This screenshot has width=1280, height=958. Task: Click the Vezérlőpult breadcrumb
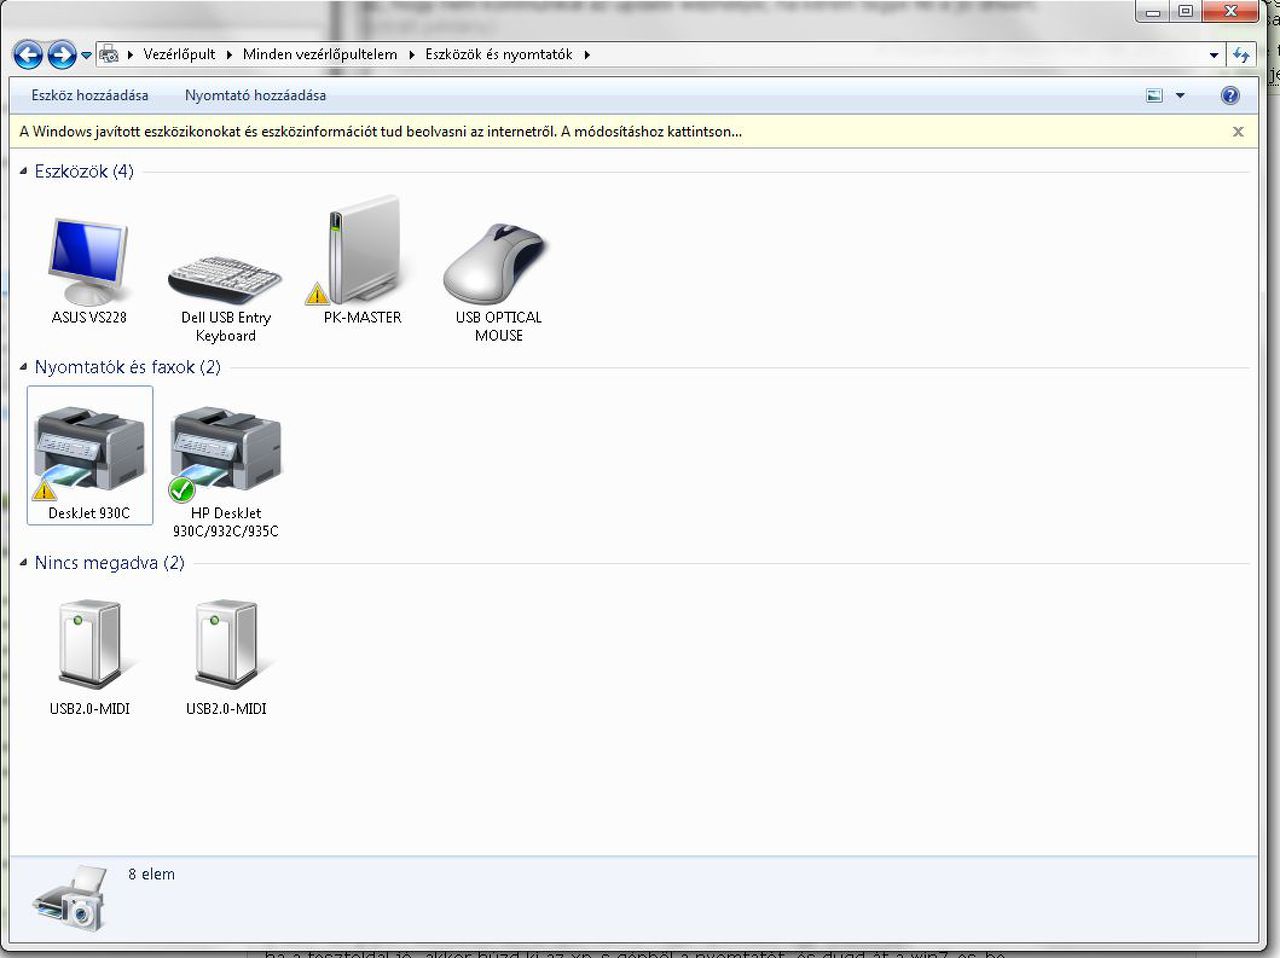click(179, 54)
